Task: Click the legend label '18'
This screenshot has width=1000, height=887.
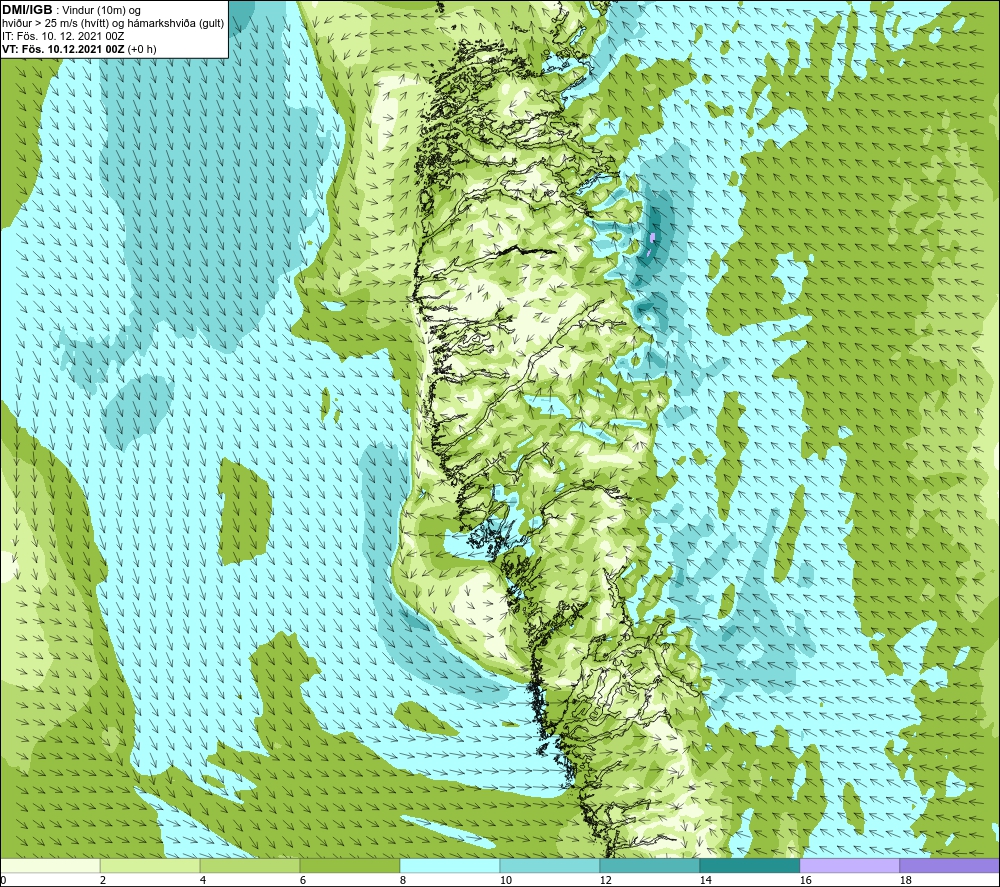Action: (906, 880)
